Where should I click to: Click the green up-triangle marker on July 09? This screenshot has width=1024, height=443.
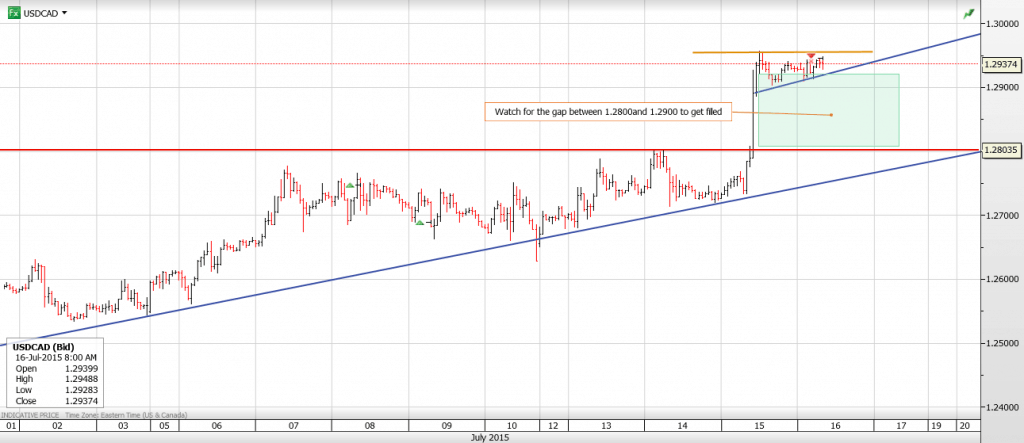tap(420, 222)
